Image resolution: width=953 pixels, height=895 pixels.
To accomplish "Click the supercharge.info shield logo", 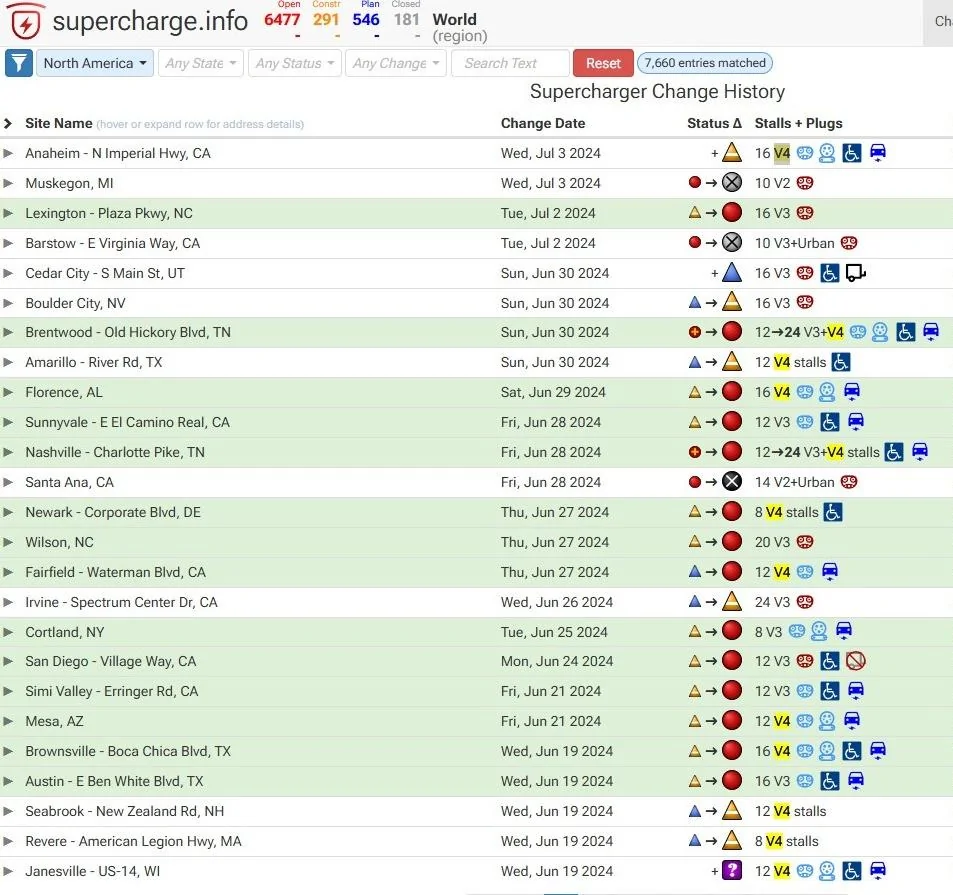I will tap(26, 21).
